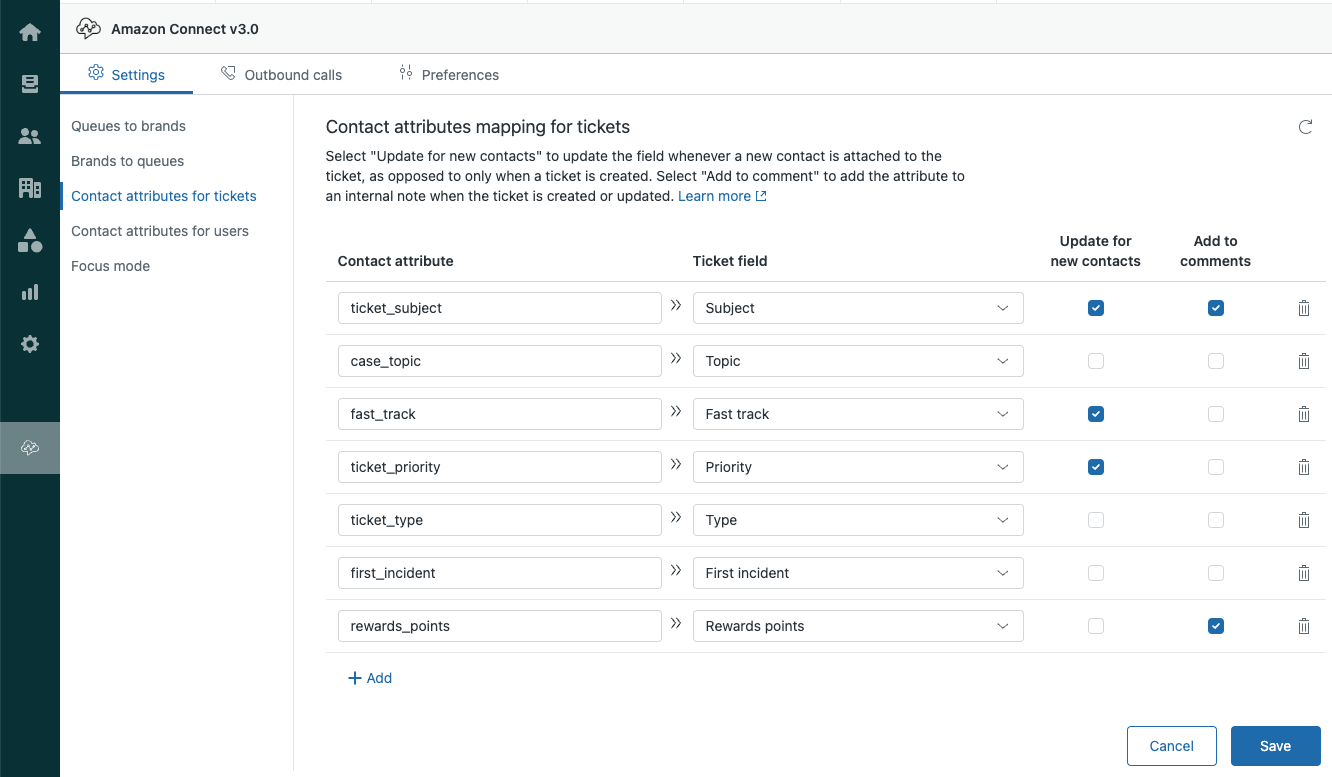Screen dimensions: 1332x777
Task: Click the Save button
Action: 1275,746
